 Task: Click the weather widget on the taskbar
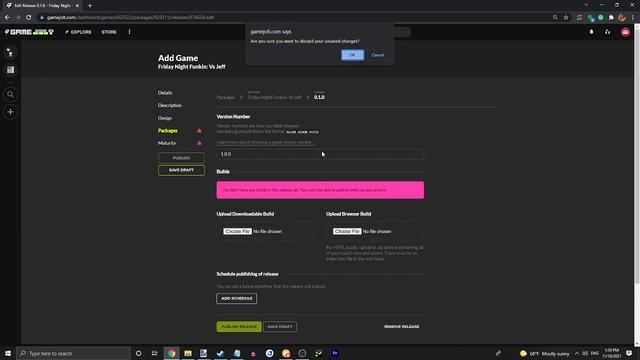[544, 353]
